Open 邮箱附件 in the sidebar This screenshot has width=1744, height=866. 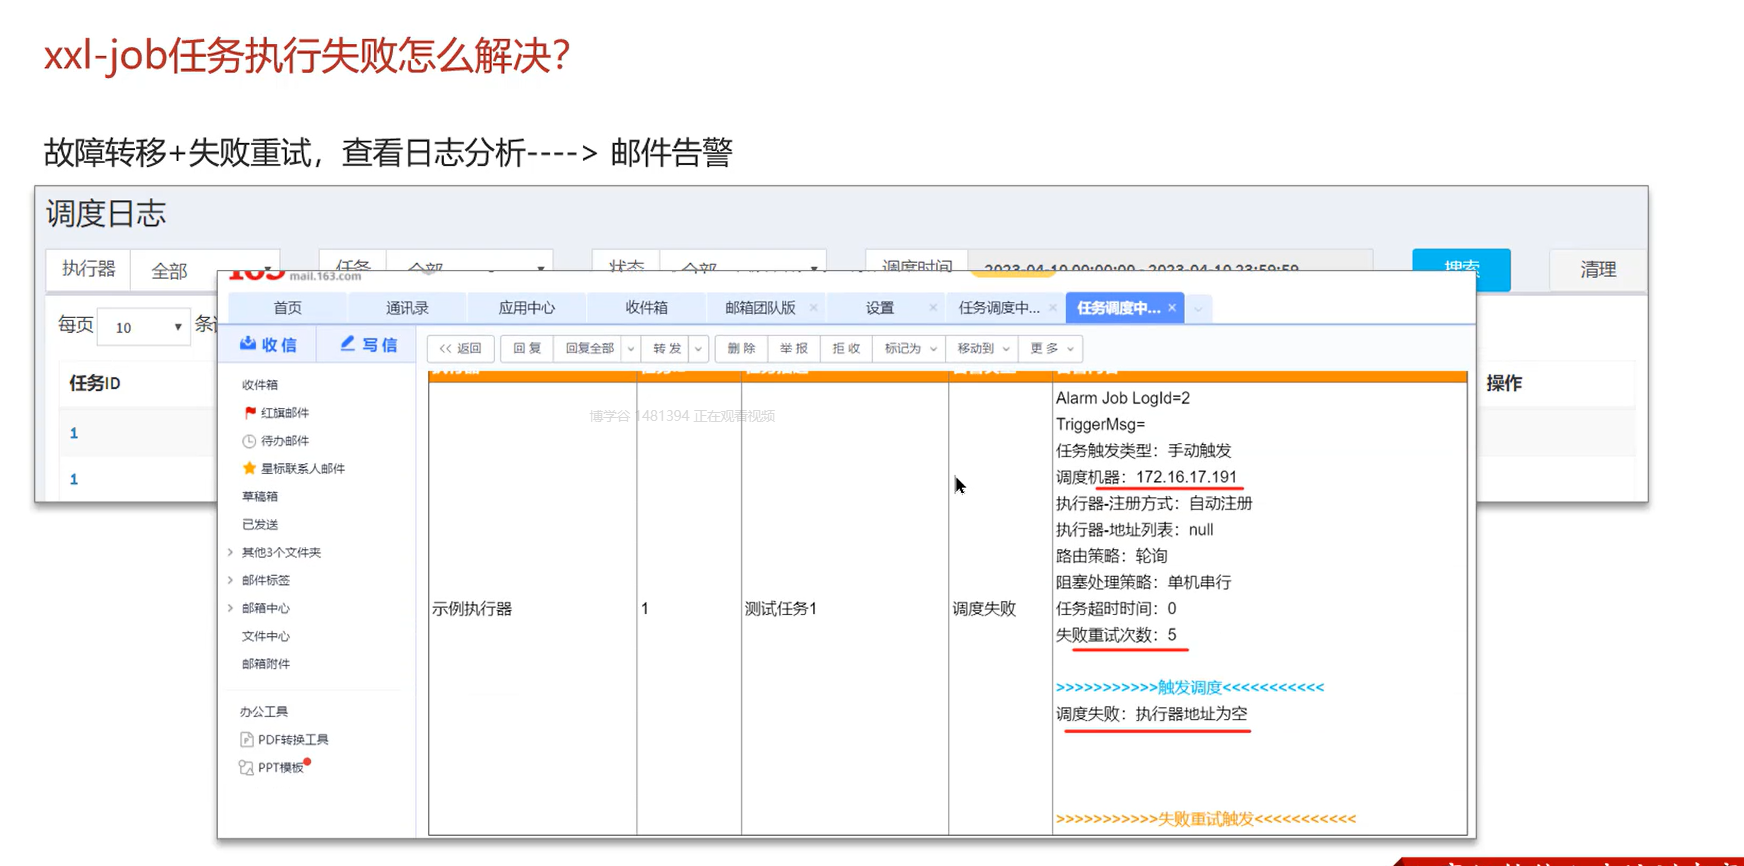click(x=266, y=664)
